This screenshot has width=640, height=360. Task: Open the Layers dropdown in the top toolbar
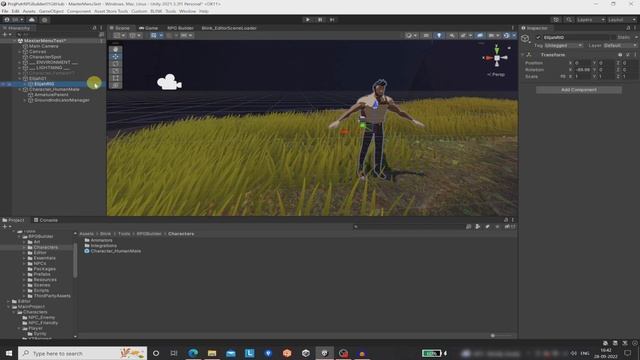click(590, 20)
